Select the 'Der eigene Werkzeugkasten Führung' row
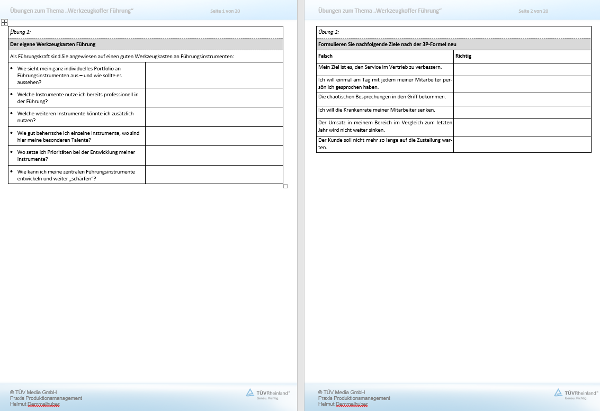Image resolution: width=600 pixels, height=411 pixels. click(x=145, y=46)
